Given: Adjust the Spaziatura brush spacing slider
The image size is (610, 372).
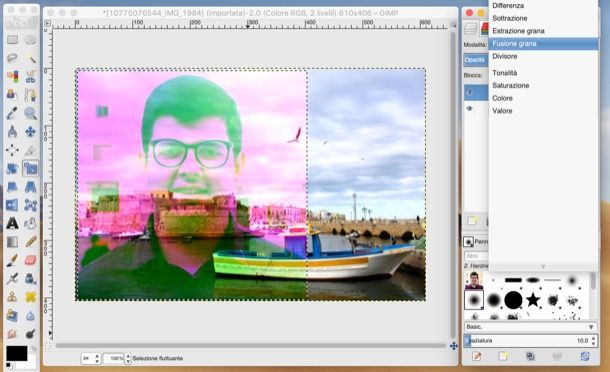Looking at the screenshot, I should click(528, 340).
